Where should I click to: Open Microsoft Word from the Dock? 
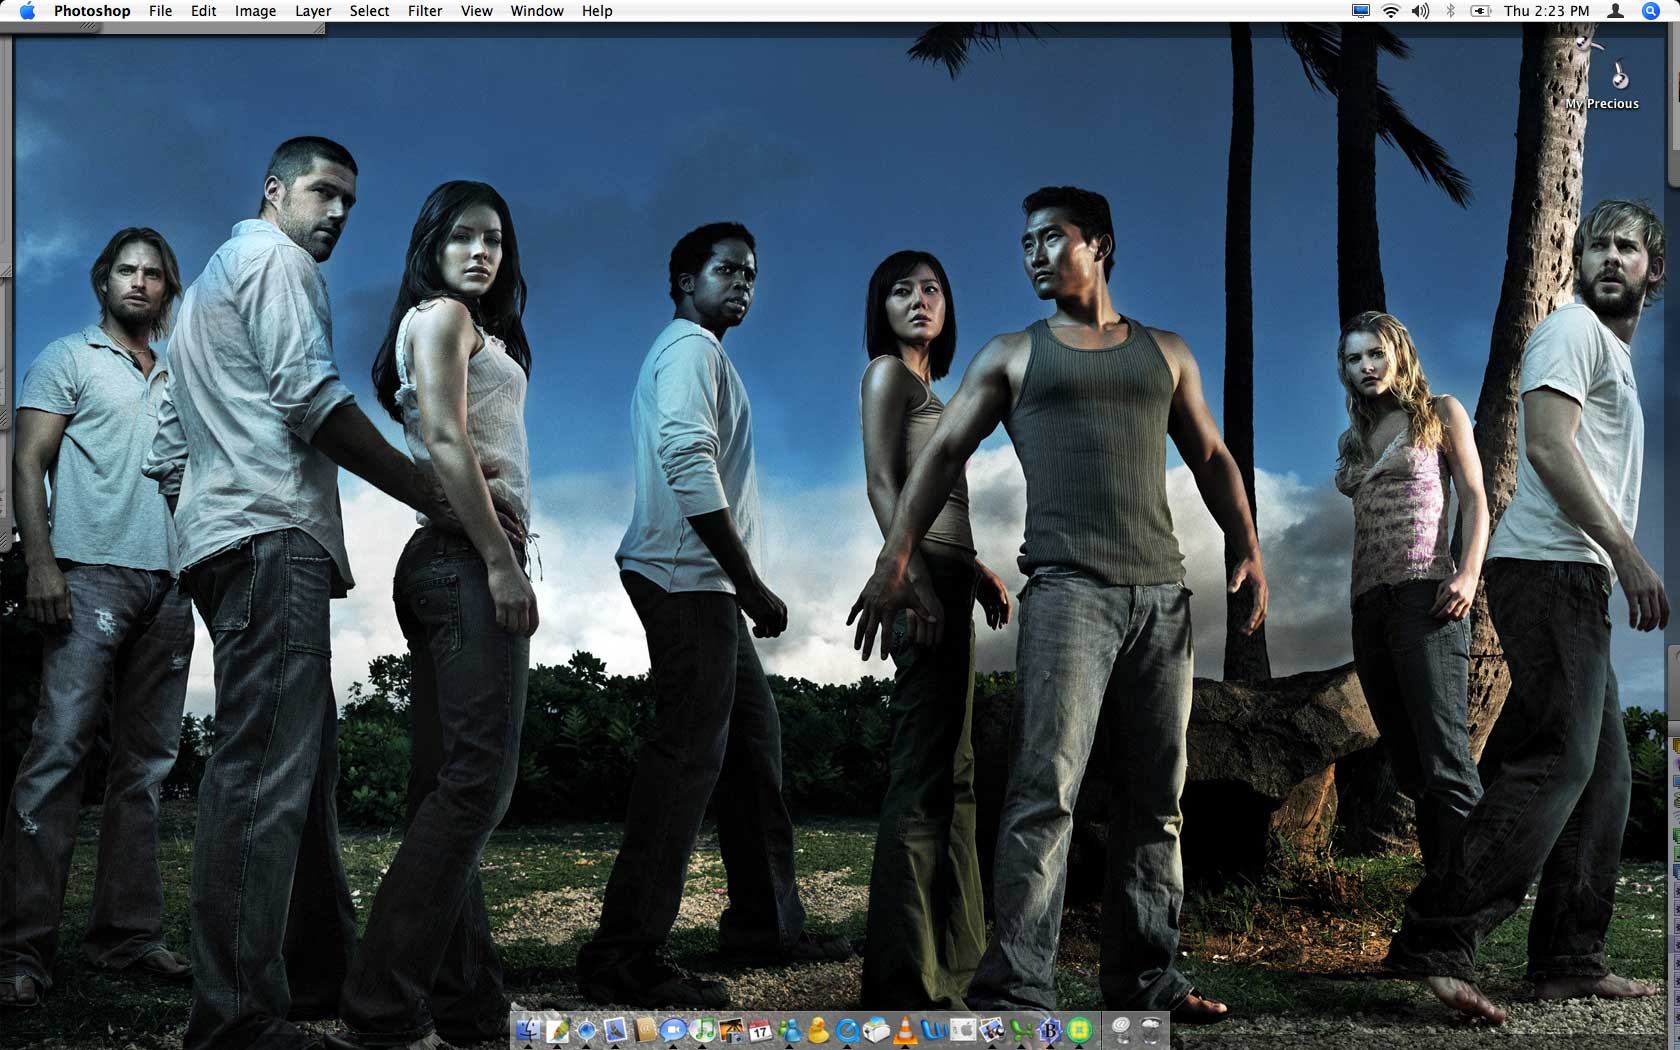(935, 1030)
